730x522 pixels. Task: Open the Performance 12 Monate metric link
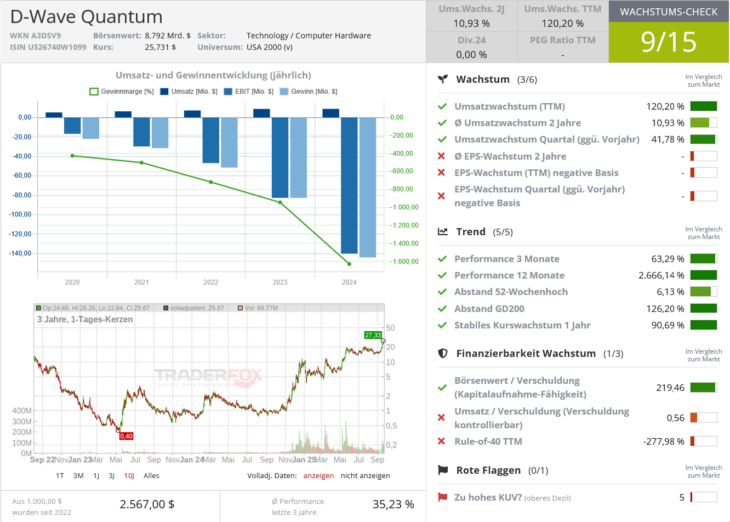coord(510,275)
